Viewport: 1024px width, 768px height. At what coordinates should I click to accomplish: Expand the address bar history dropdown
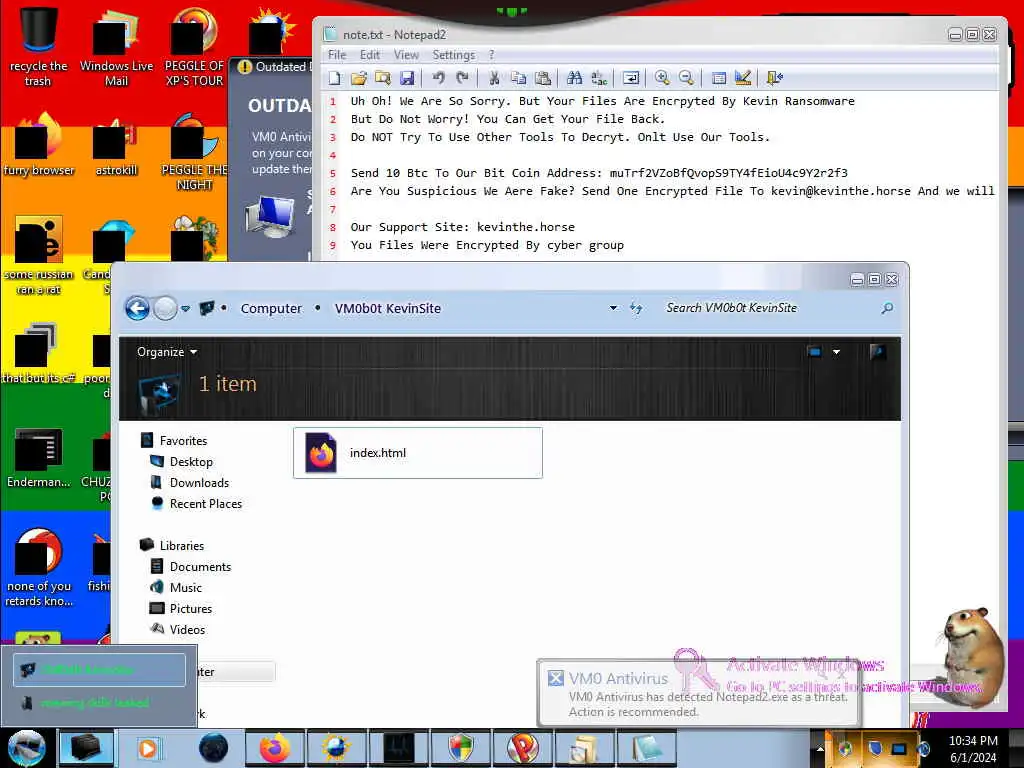pos(613,308)
